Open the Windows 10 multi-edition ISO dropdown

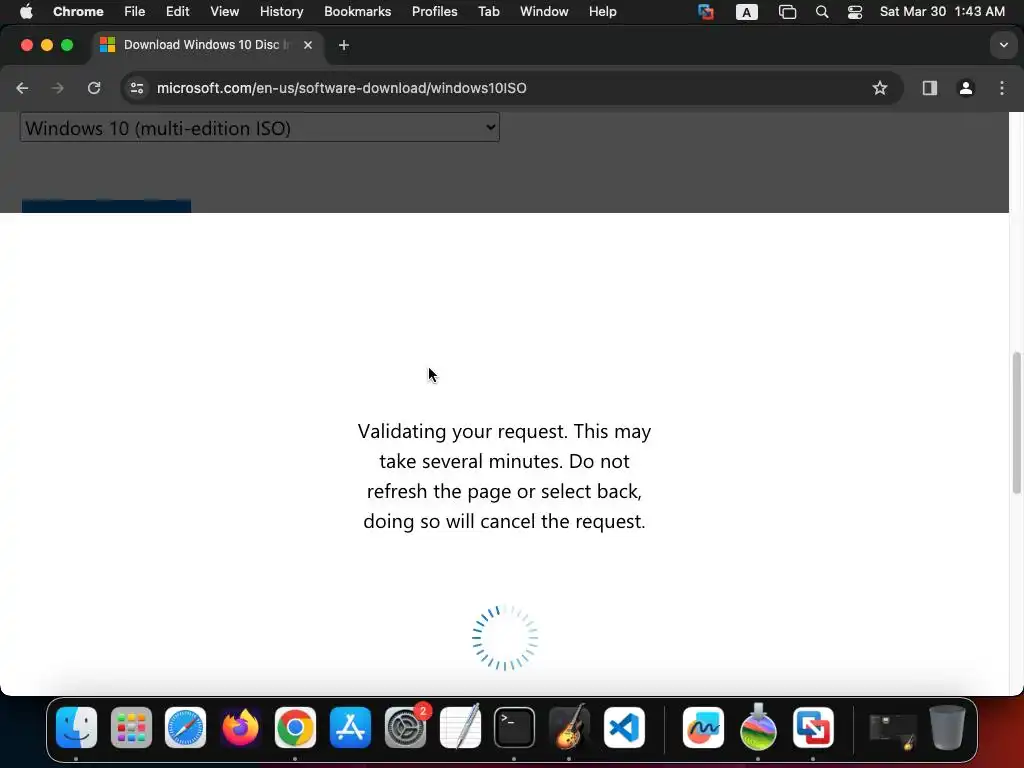point(260,128)
